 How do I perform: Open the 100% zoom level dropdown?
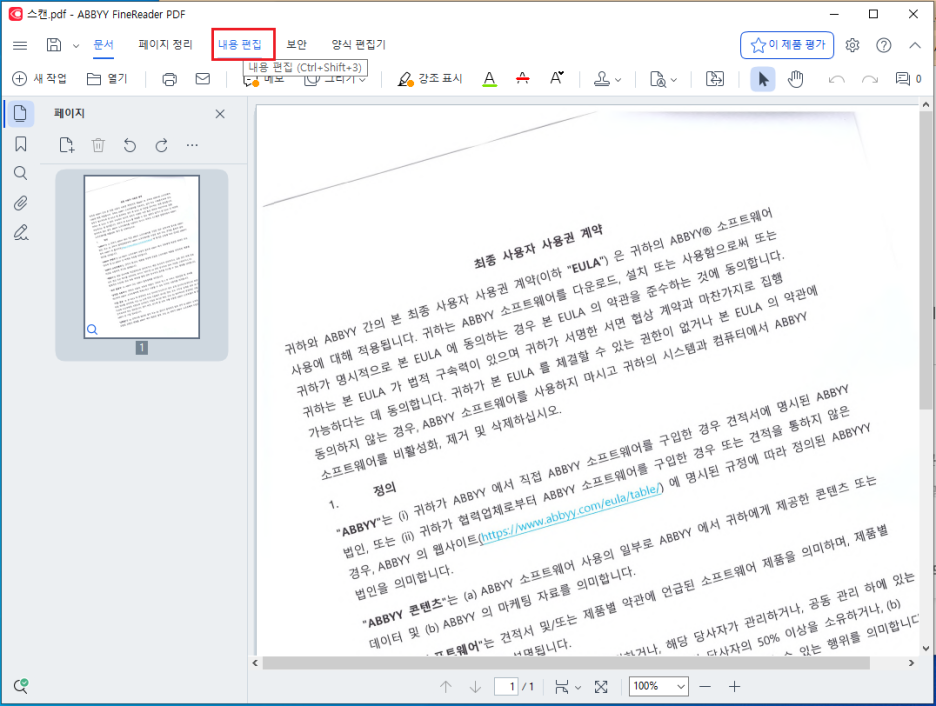pos(658,686)
